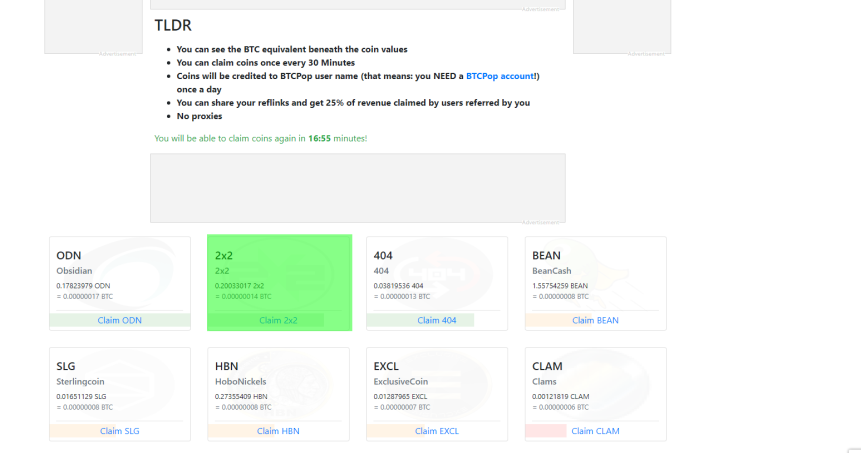The height and width of the screenshot is (453, 861).
Task: Click the 0.00000017 BTC value
Action: 85,297
